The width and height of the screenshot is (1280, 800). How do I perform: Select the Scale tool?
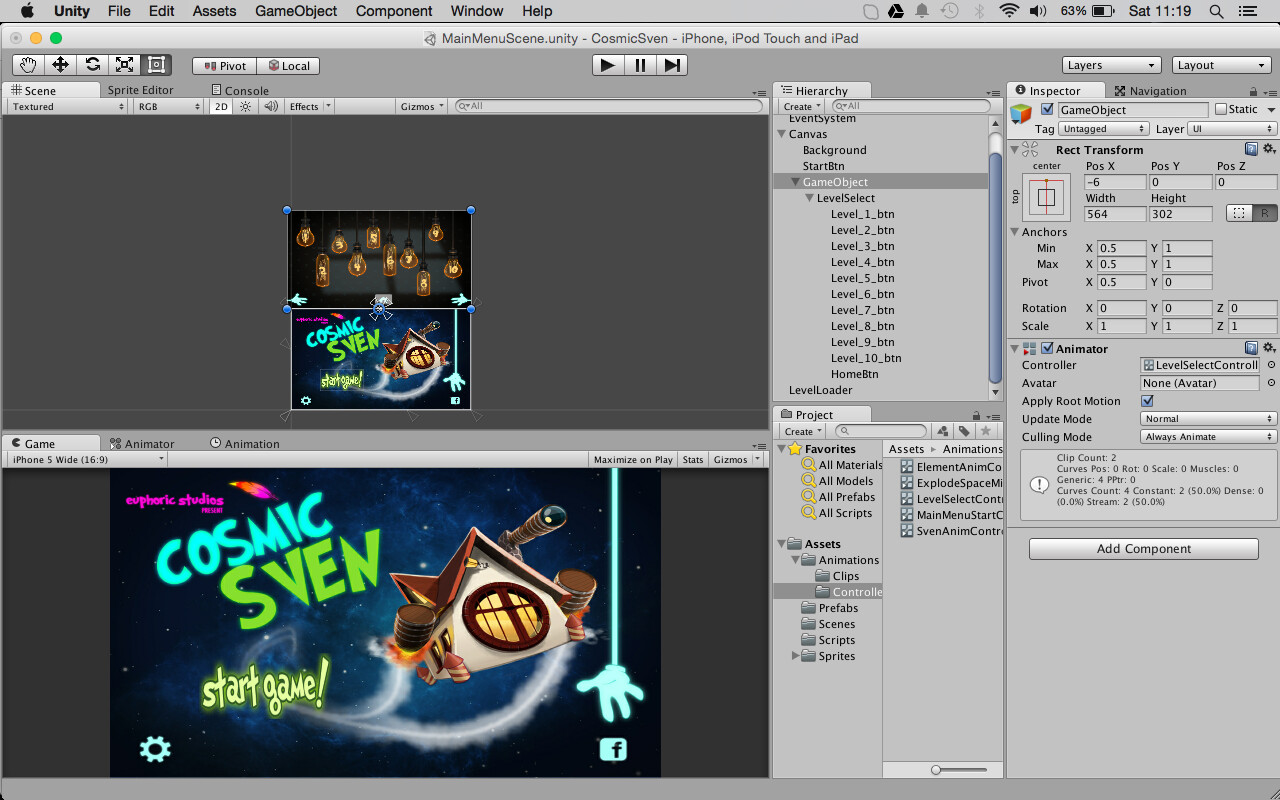click(x=126, y=65)
